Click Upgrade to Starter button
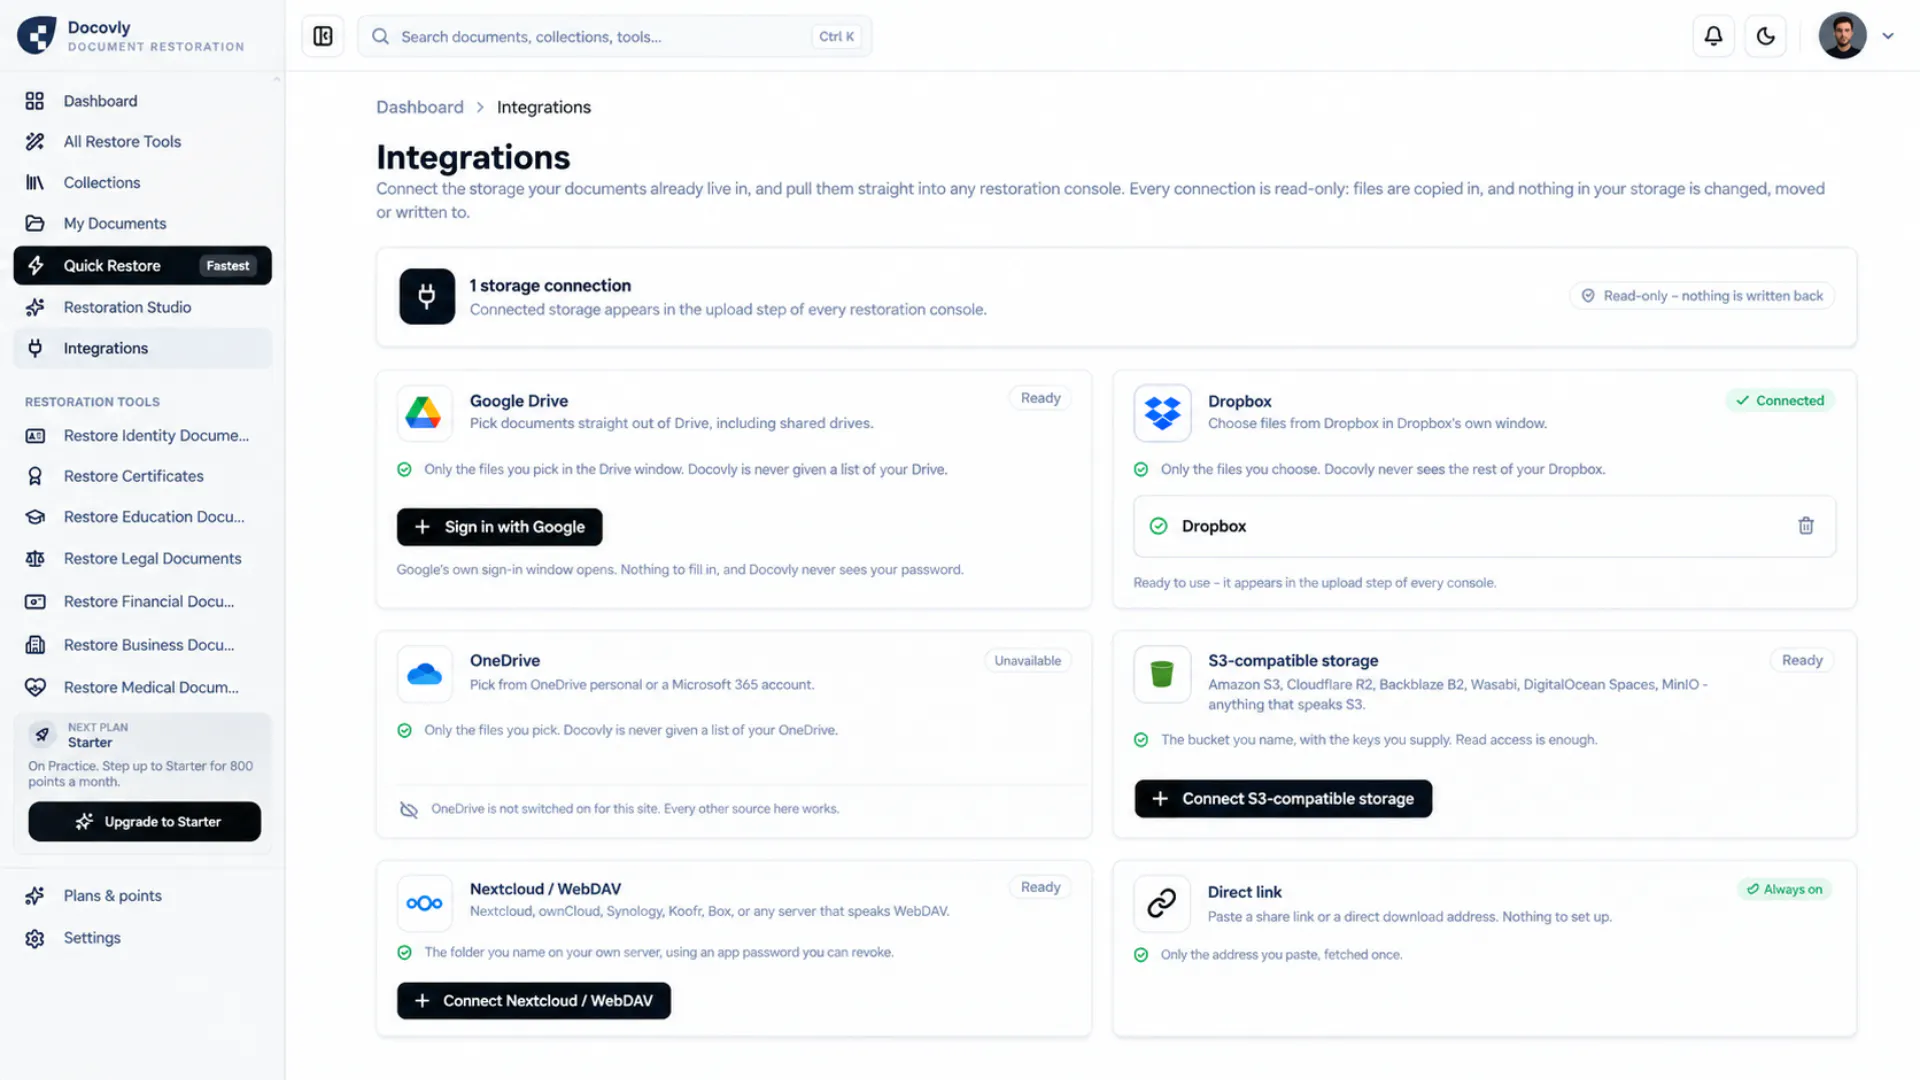Image resolution: width=1920 pixels, height=1080 pixels. click(145, 822)
